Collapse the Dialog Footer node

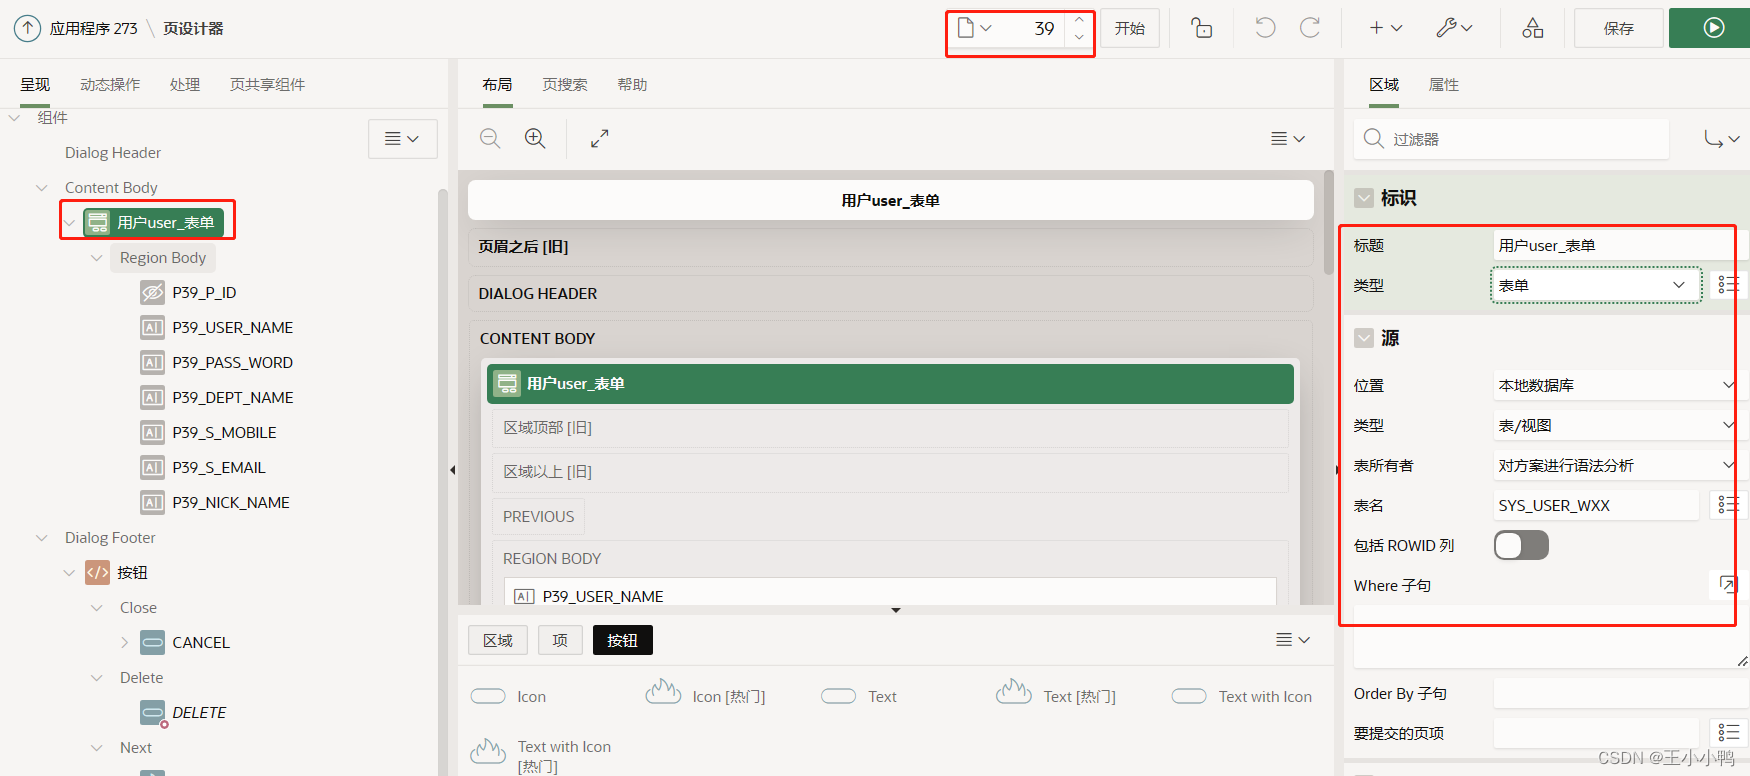(42, 538)
